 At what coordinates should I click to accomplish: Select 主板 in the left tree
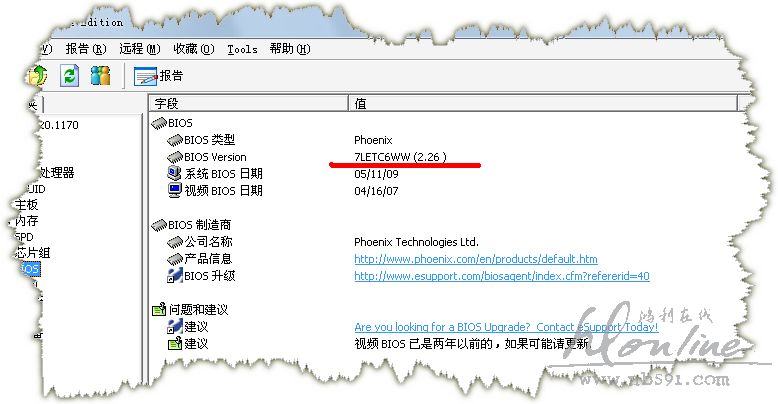tap(26, 204)
